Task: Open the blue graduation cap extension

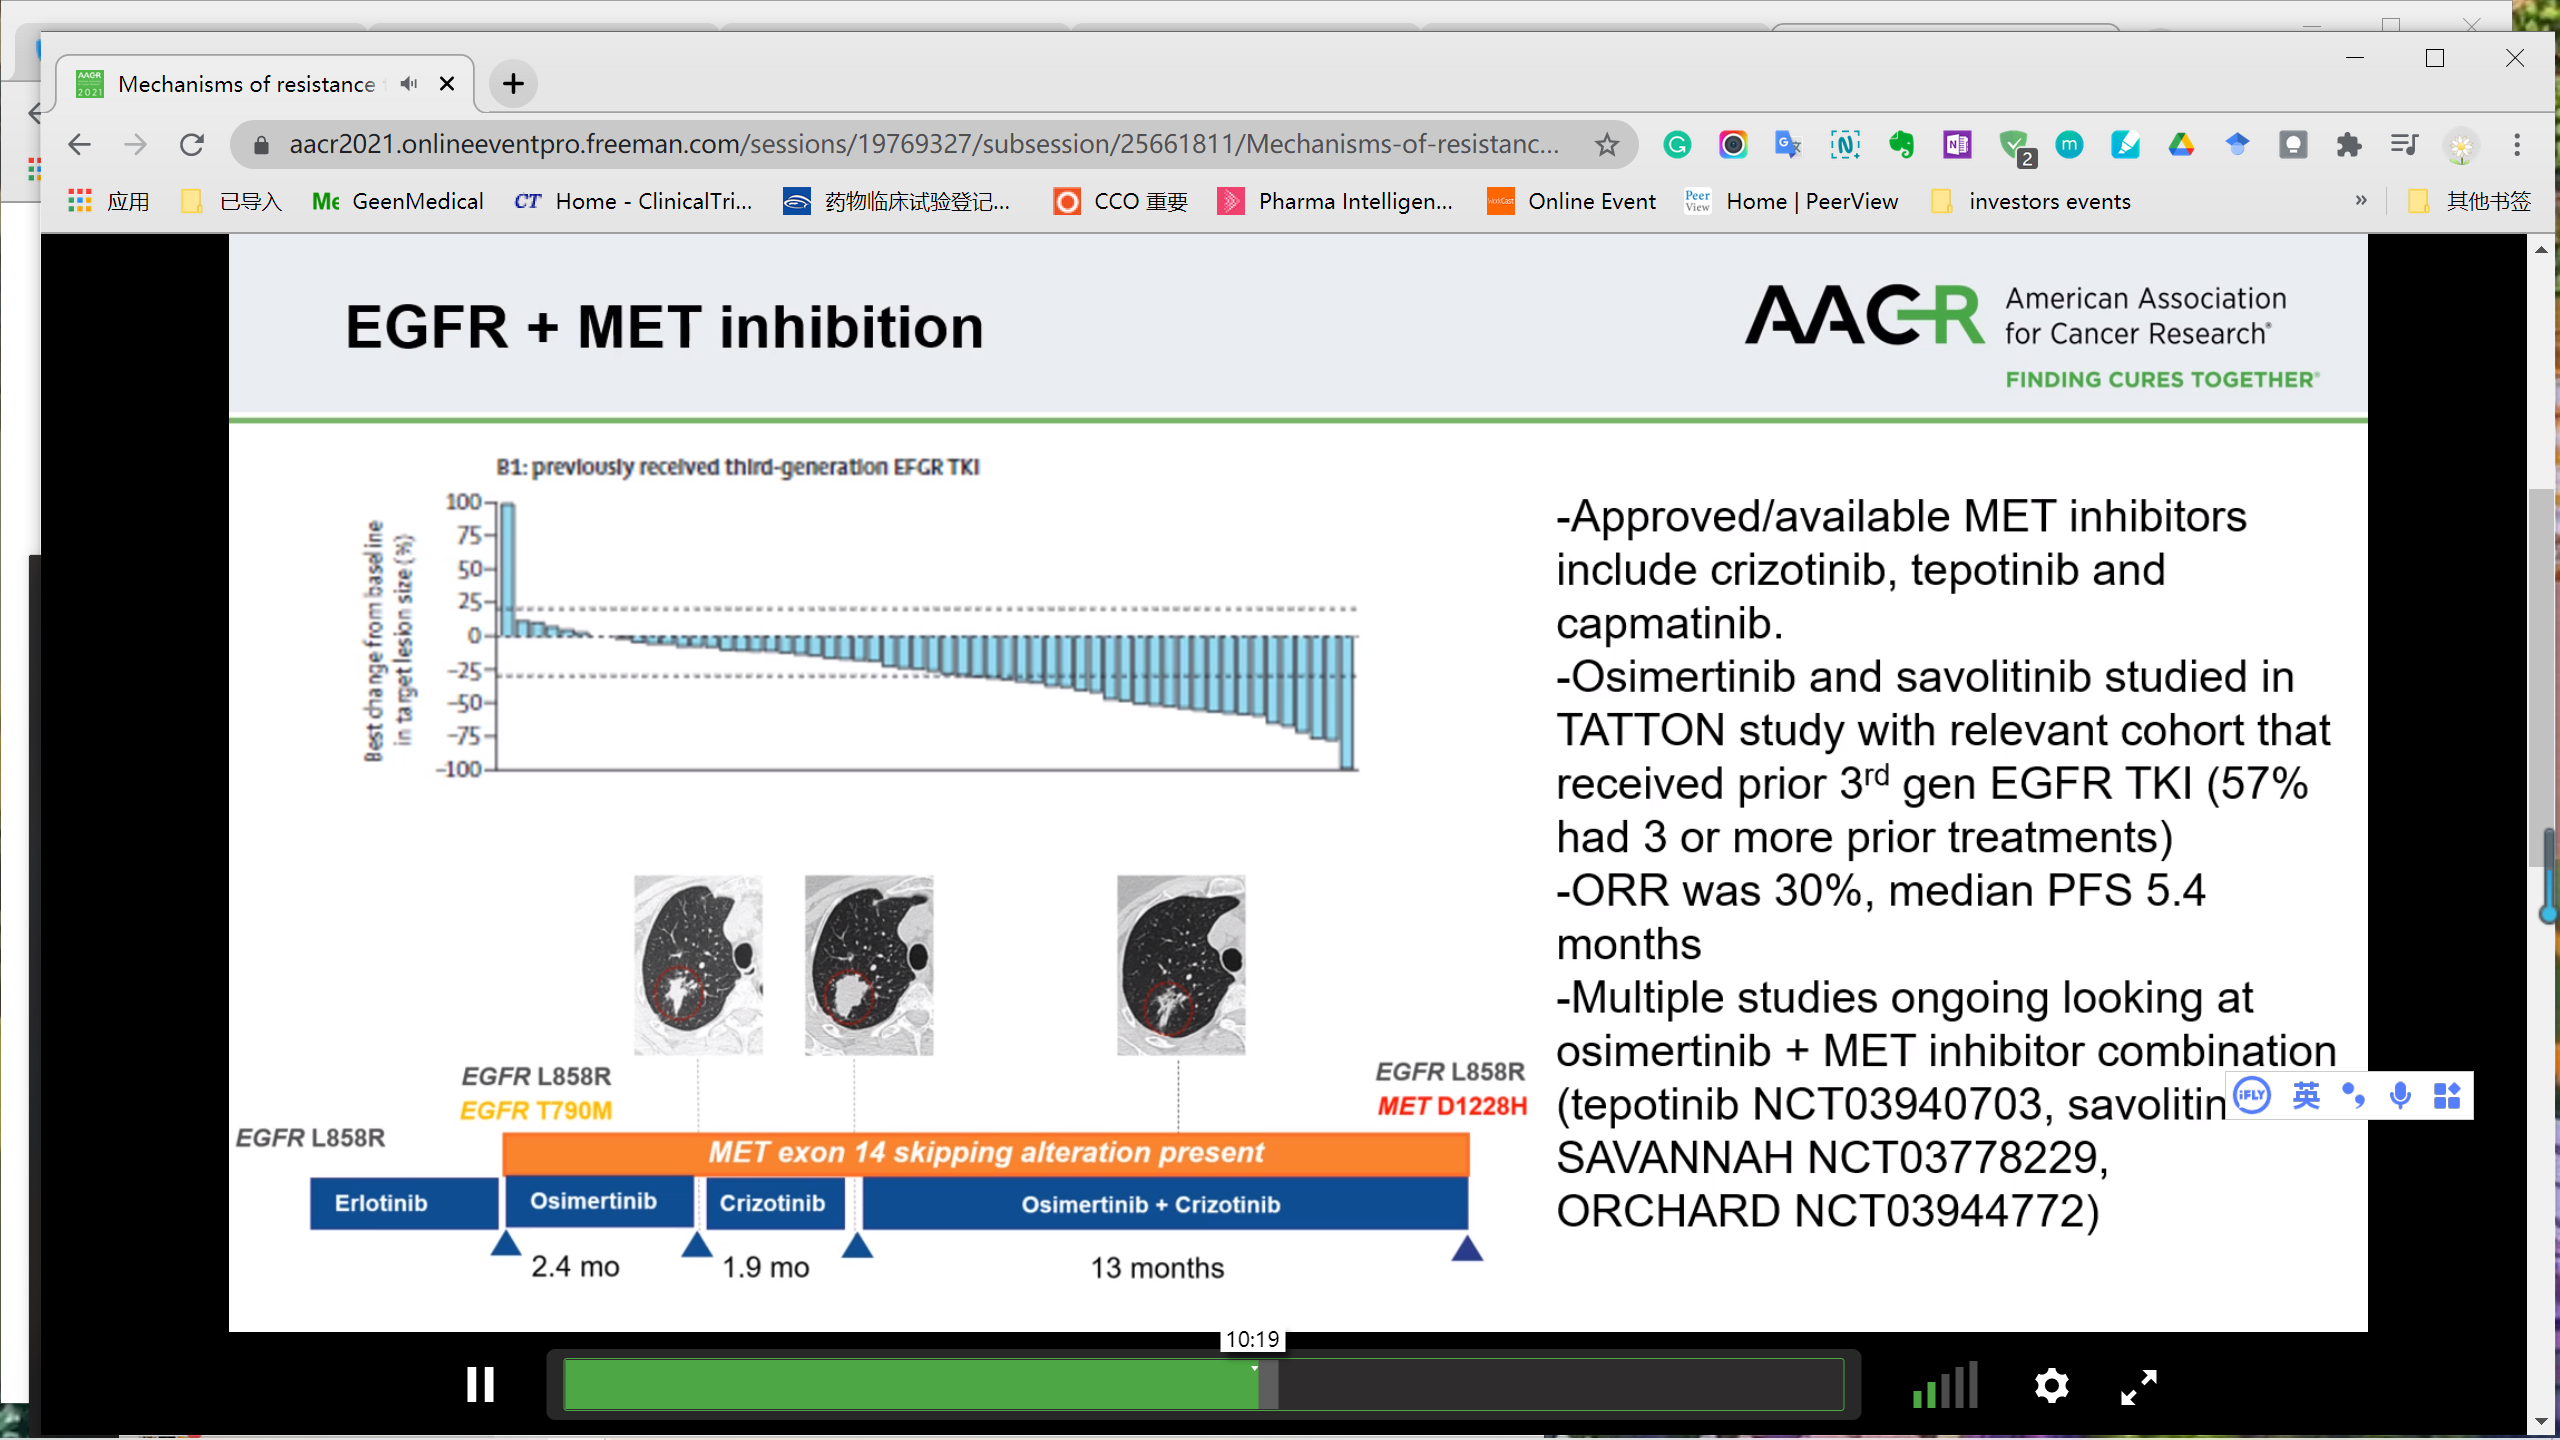Action: click(x=2237, y=145)
